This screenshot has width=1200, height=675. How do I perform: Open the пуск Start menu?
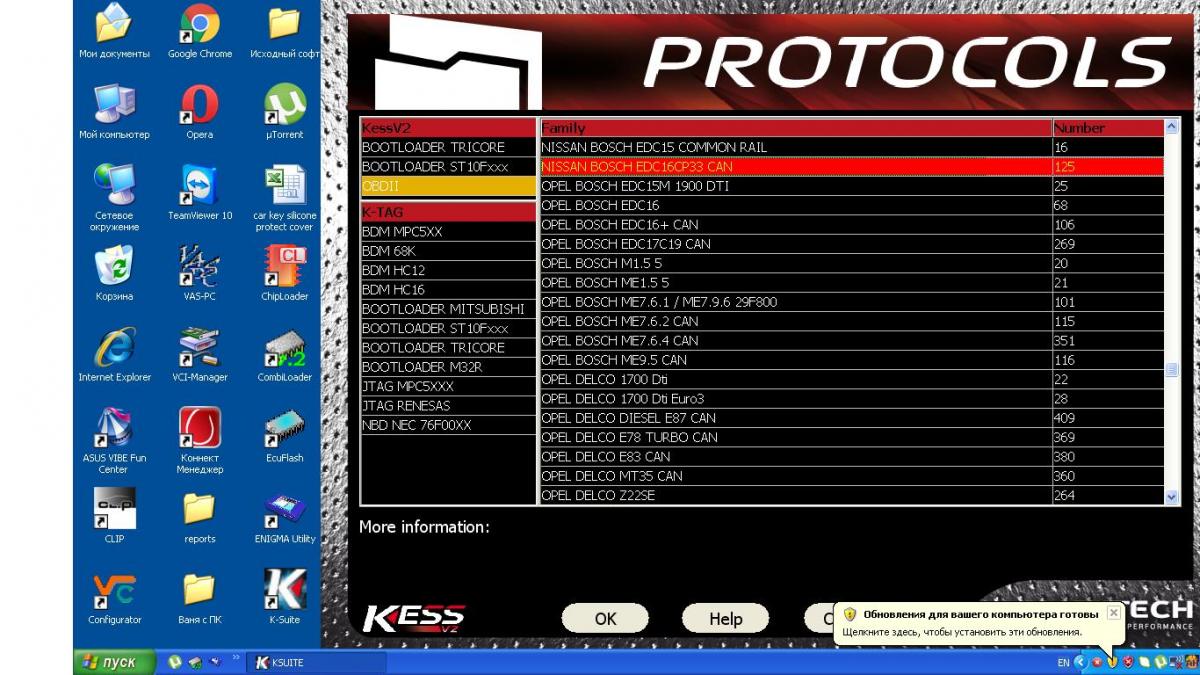pos(114,662)
